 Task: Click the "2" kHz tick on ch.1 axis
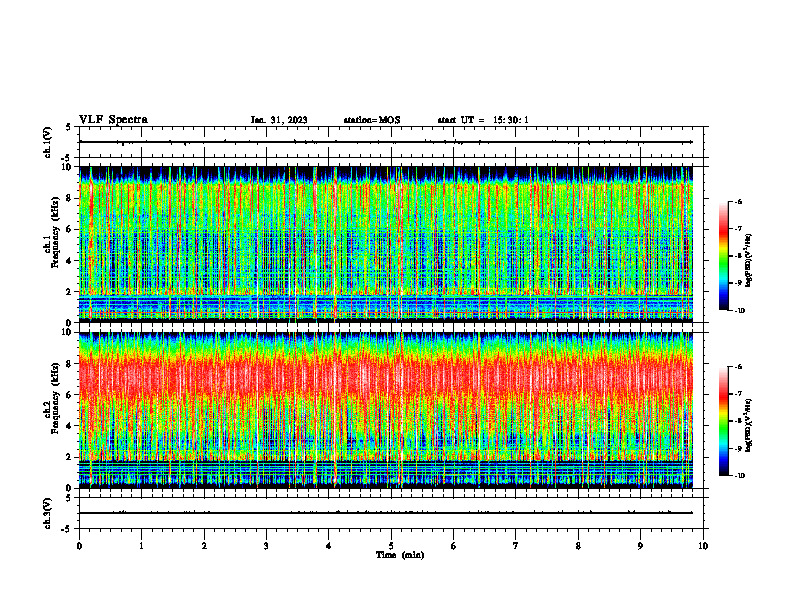click(70, 291)
